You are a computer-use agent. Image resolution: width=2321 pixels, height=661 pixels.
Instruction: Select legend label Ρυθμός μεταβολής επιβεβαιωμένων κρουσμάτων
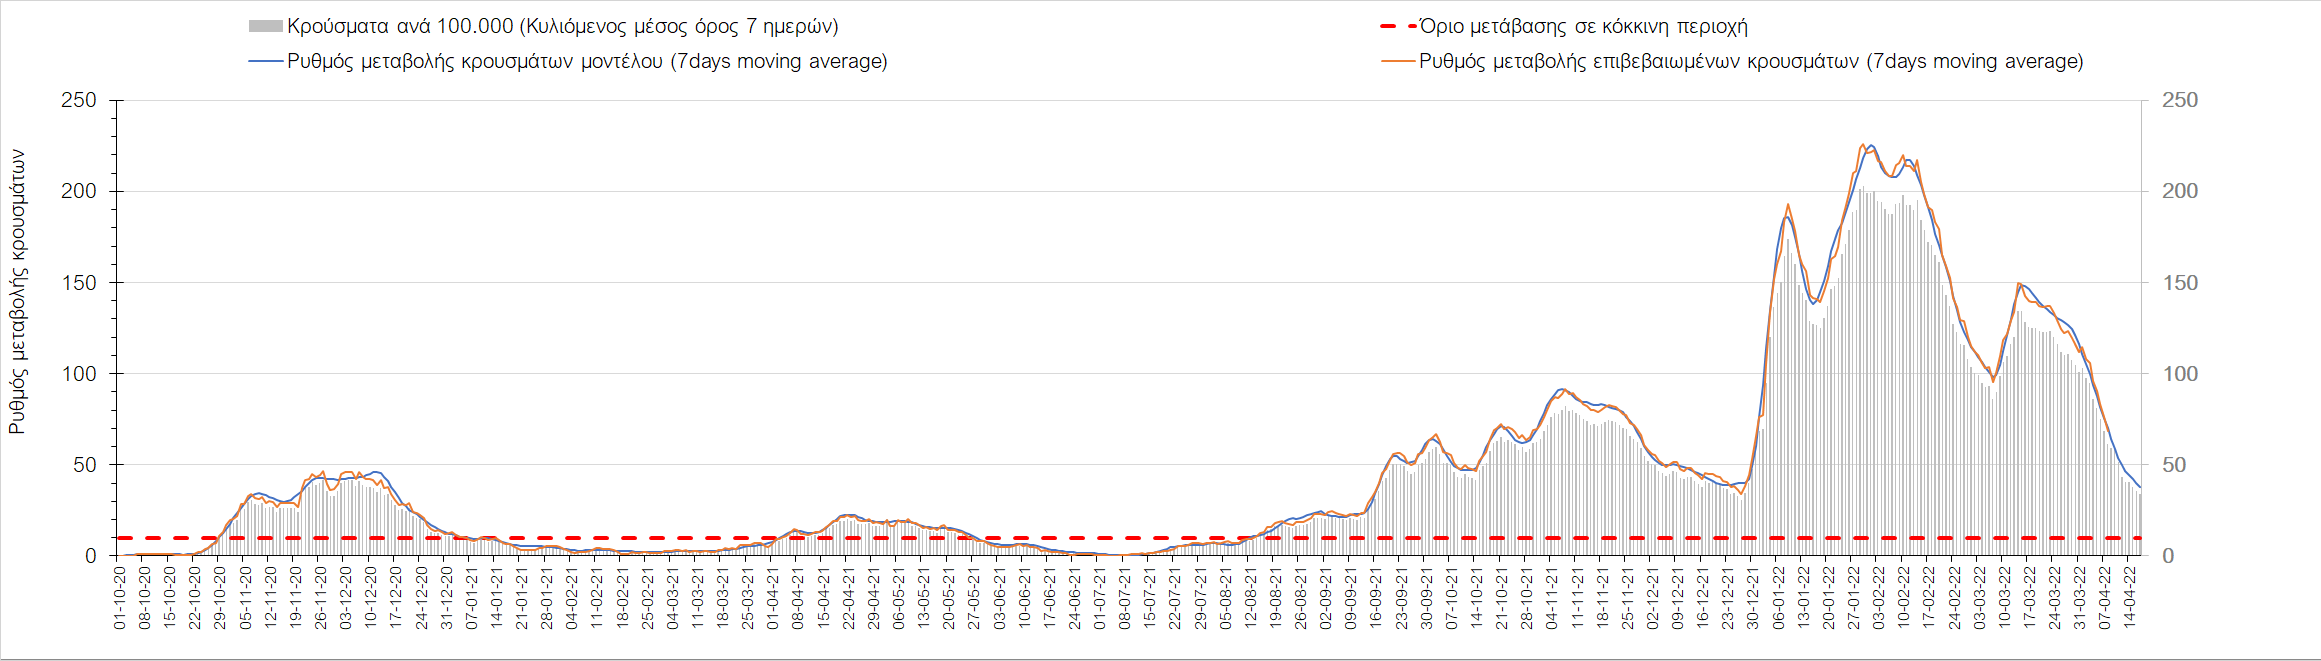1751,61
